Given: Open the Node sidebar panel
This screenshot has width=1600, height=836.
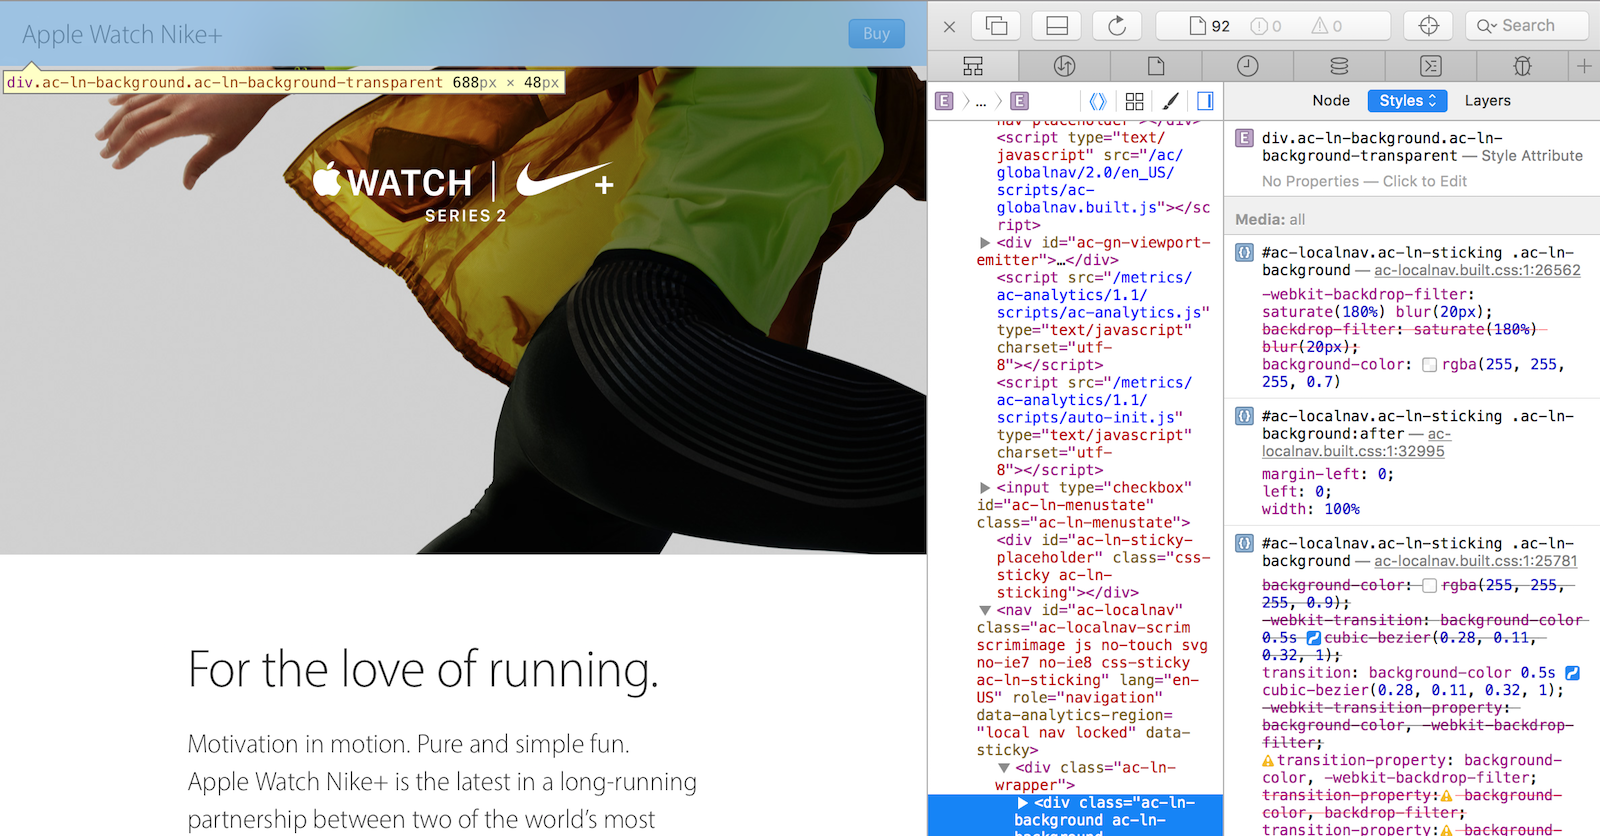Looking at the screenshot, I should pos(1331,101).
